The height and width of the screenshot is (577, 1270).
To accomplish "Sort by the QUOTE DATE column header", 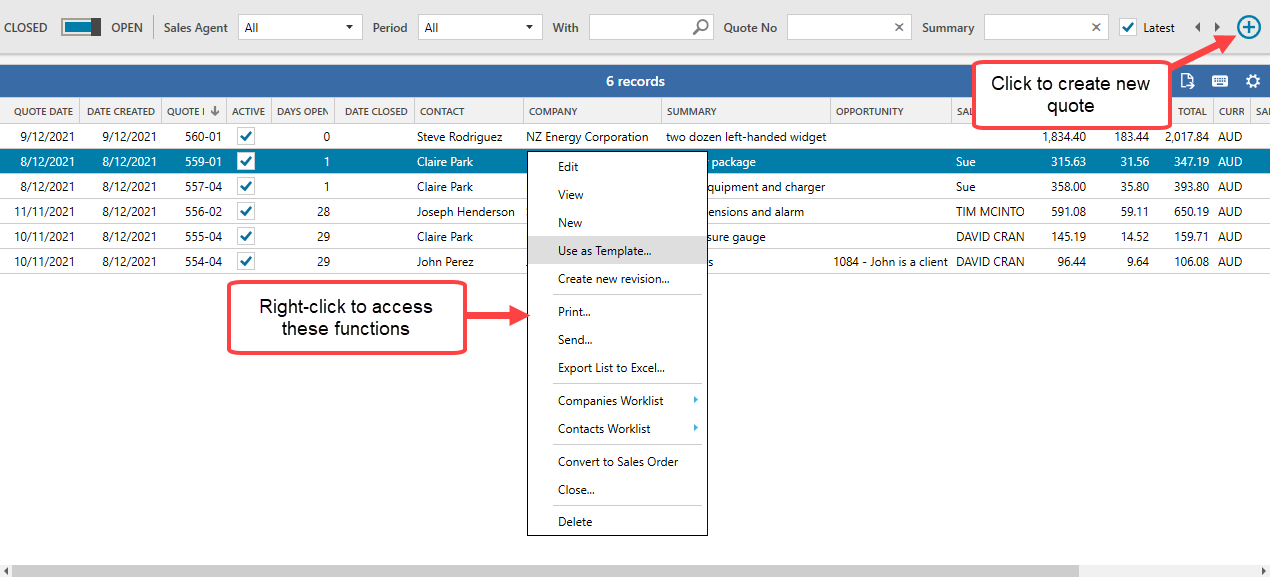I will [42, 111].
